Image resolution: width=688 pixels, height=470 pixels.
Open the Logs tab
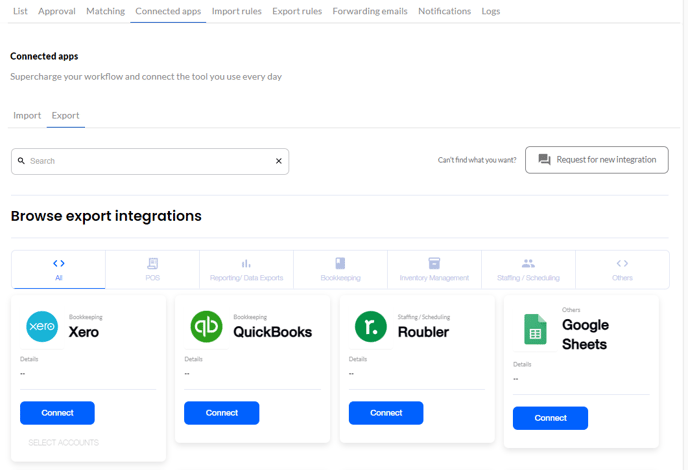click(491, 11)
